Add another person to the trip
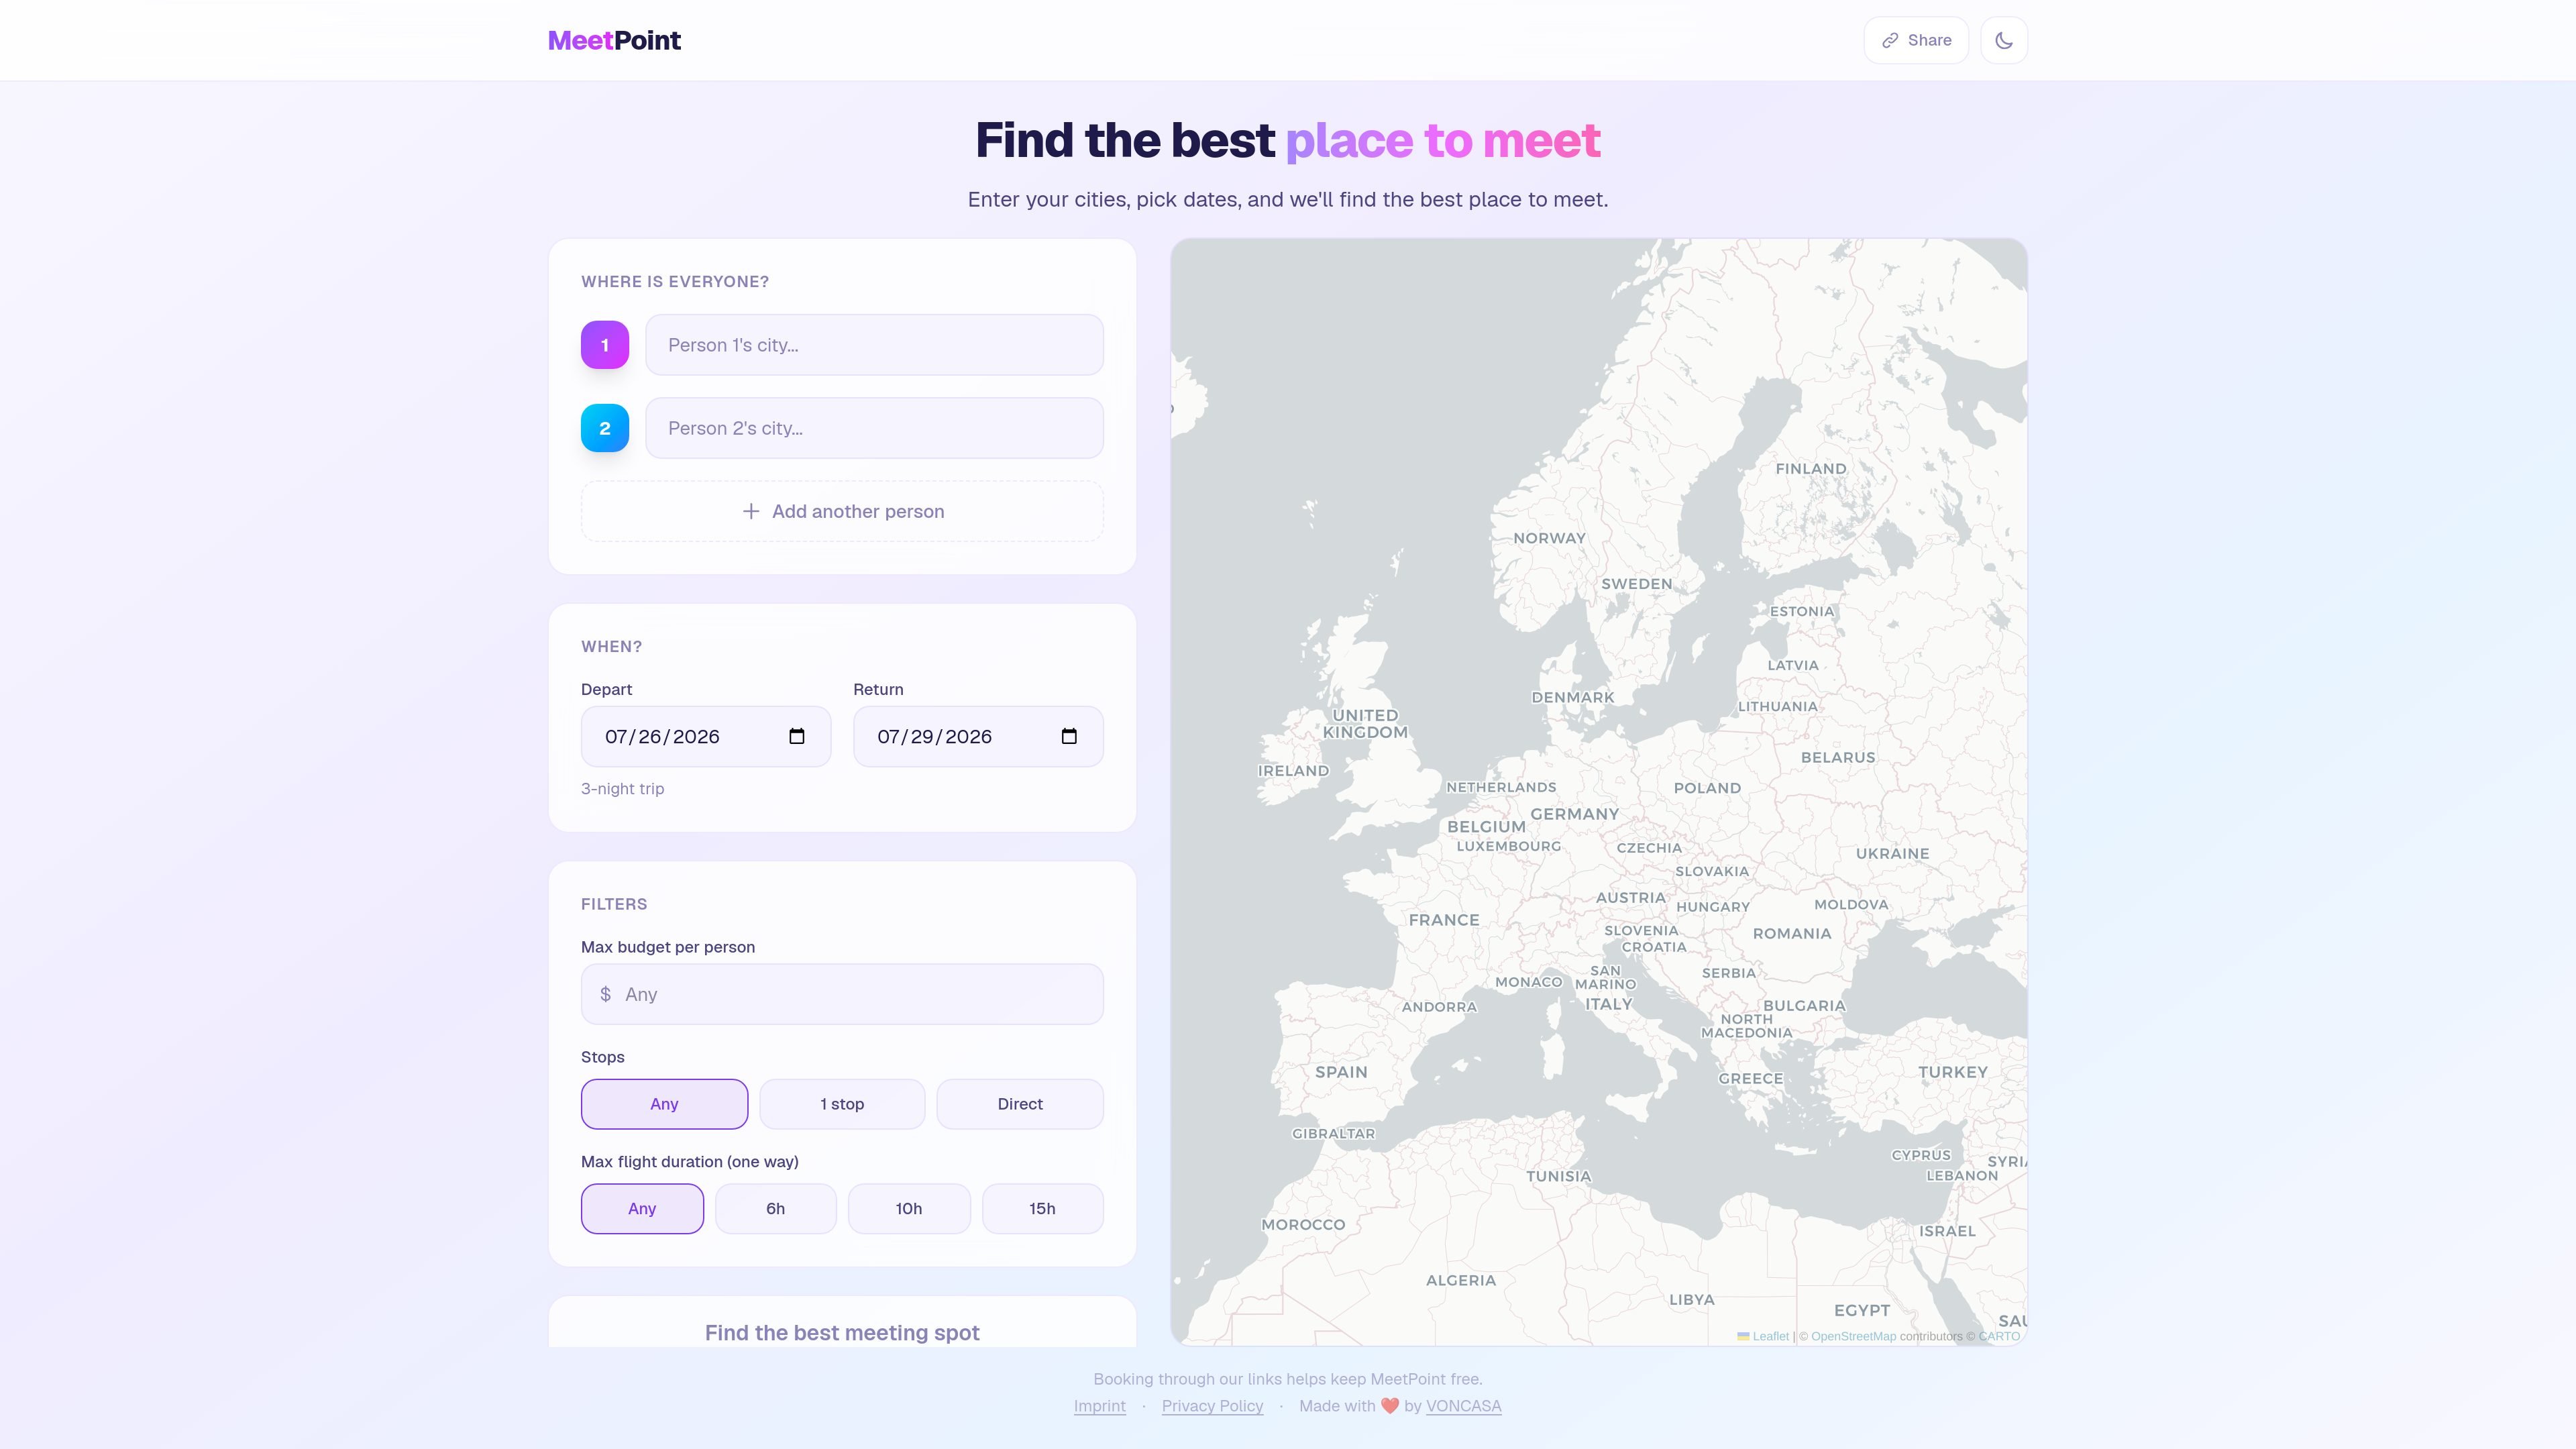Viewport: 2576px width, 1449px height. [842, 511]
